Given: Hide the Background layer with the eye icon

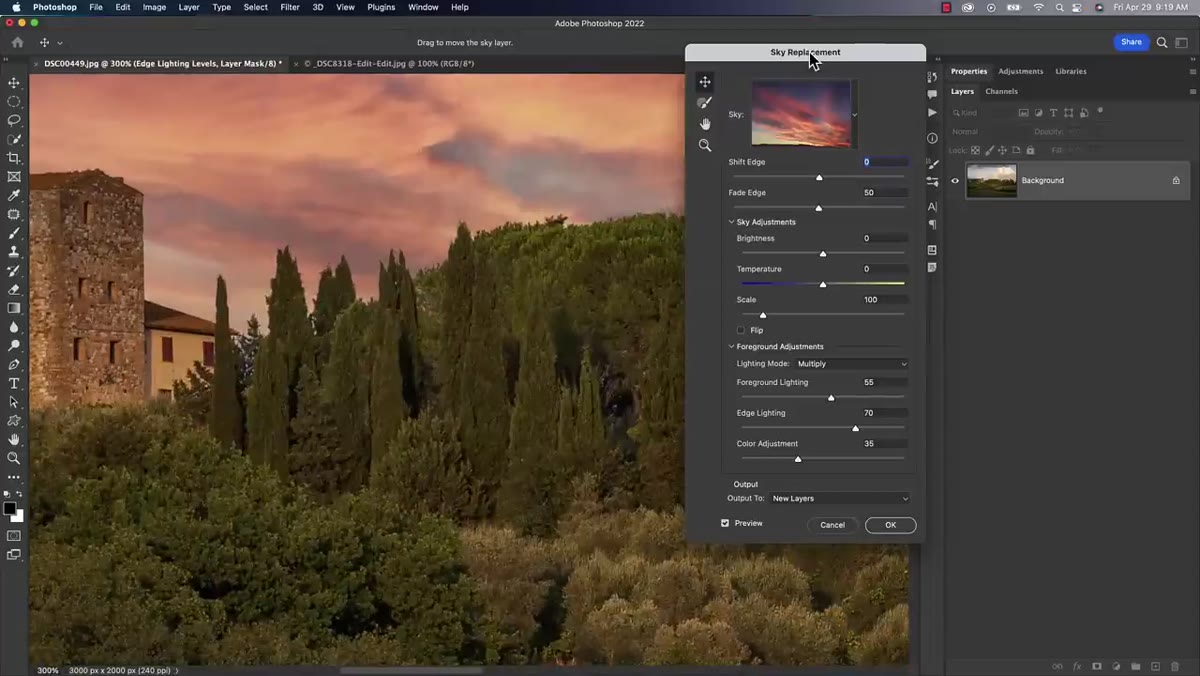Looking at the screenshot, I should [955, 181].
